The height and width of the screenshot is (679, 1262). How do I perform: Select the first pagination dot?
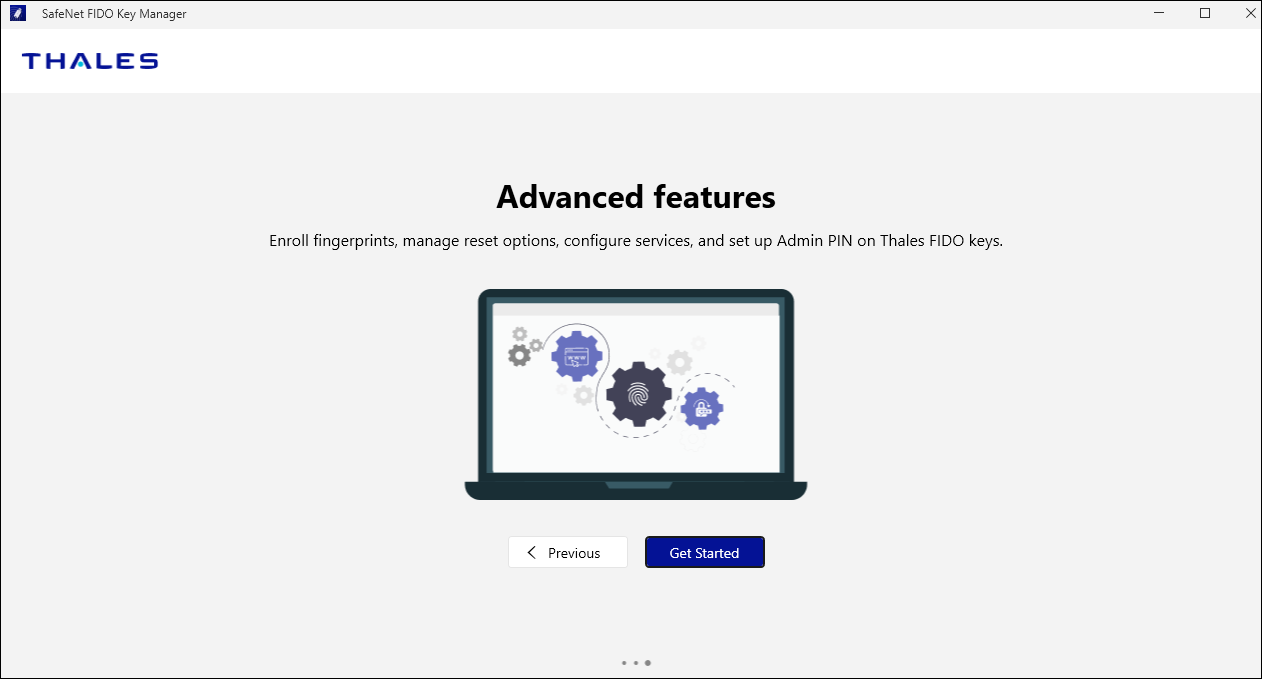623,662
